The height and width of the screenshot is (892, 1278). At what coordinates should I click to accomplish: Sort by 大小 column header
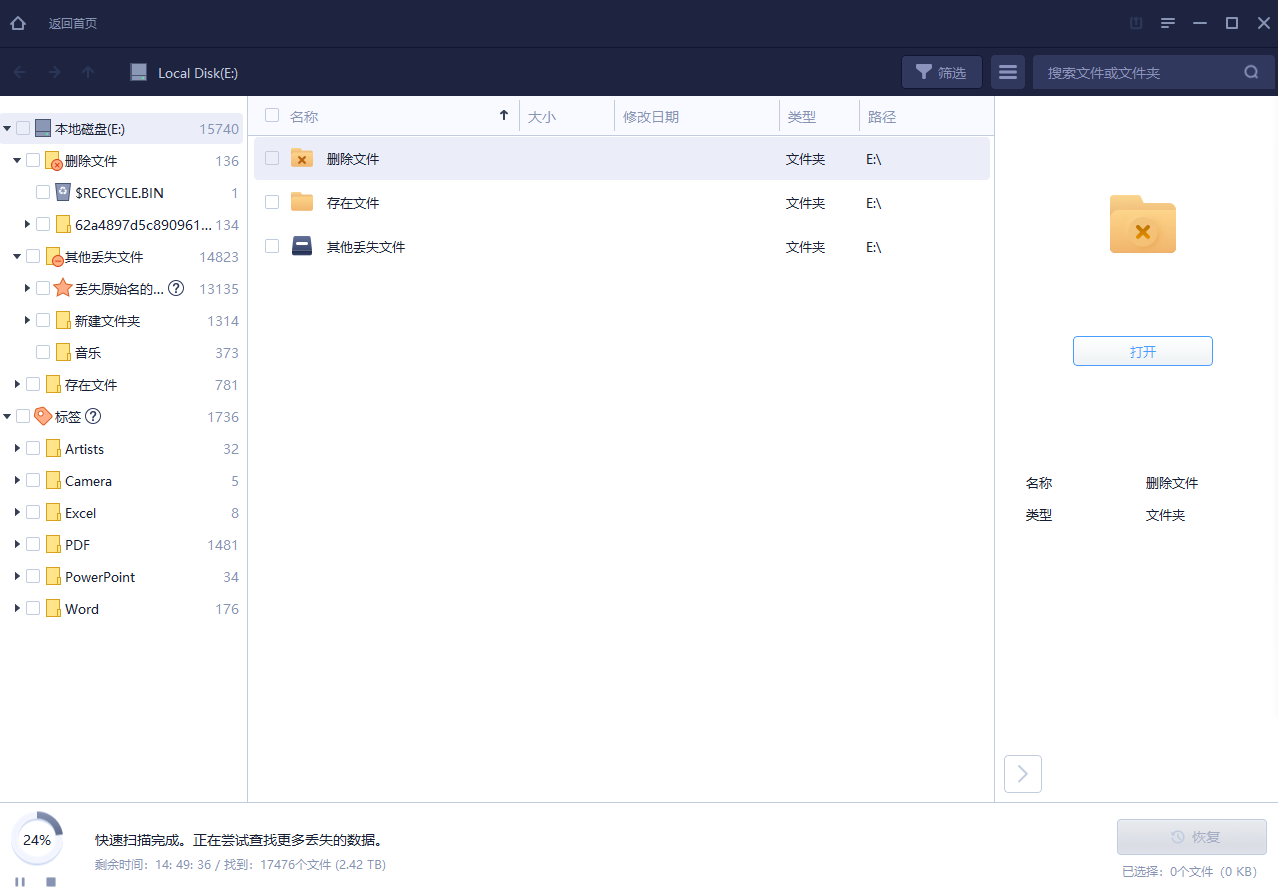tap(542, 117)
